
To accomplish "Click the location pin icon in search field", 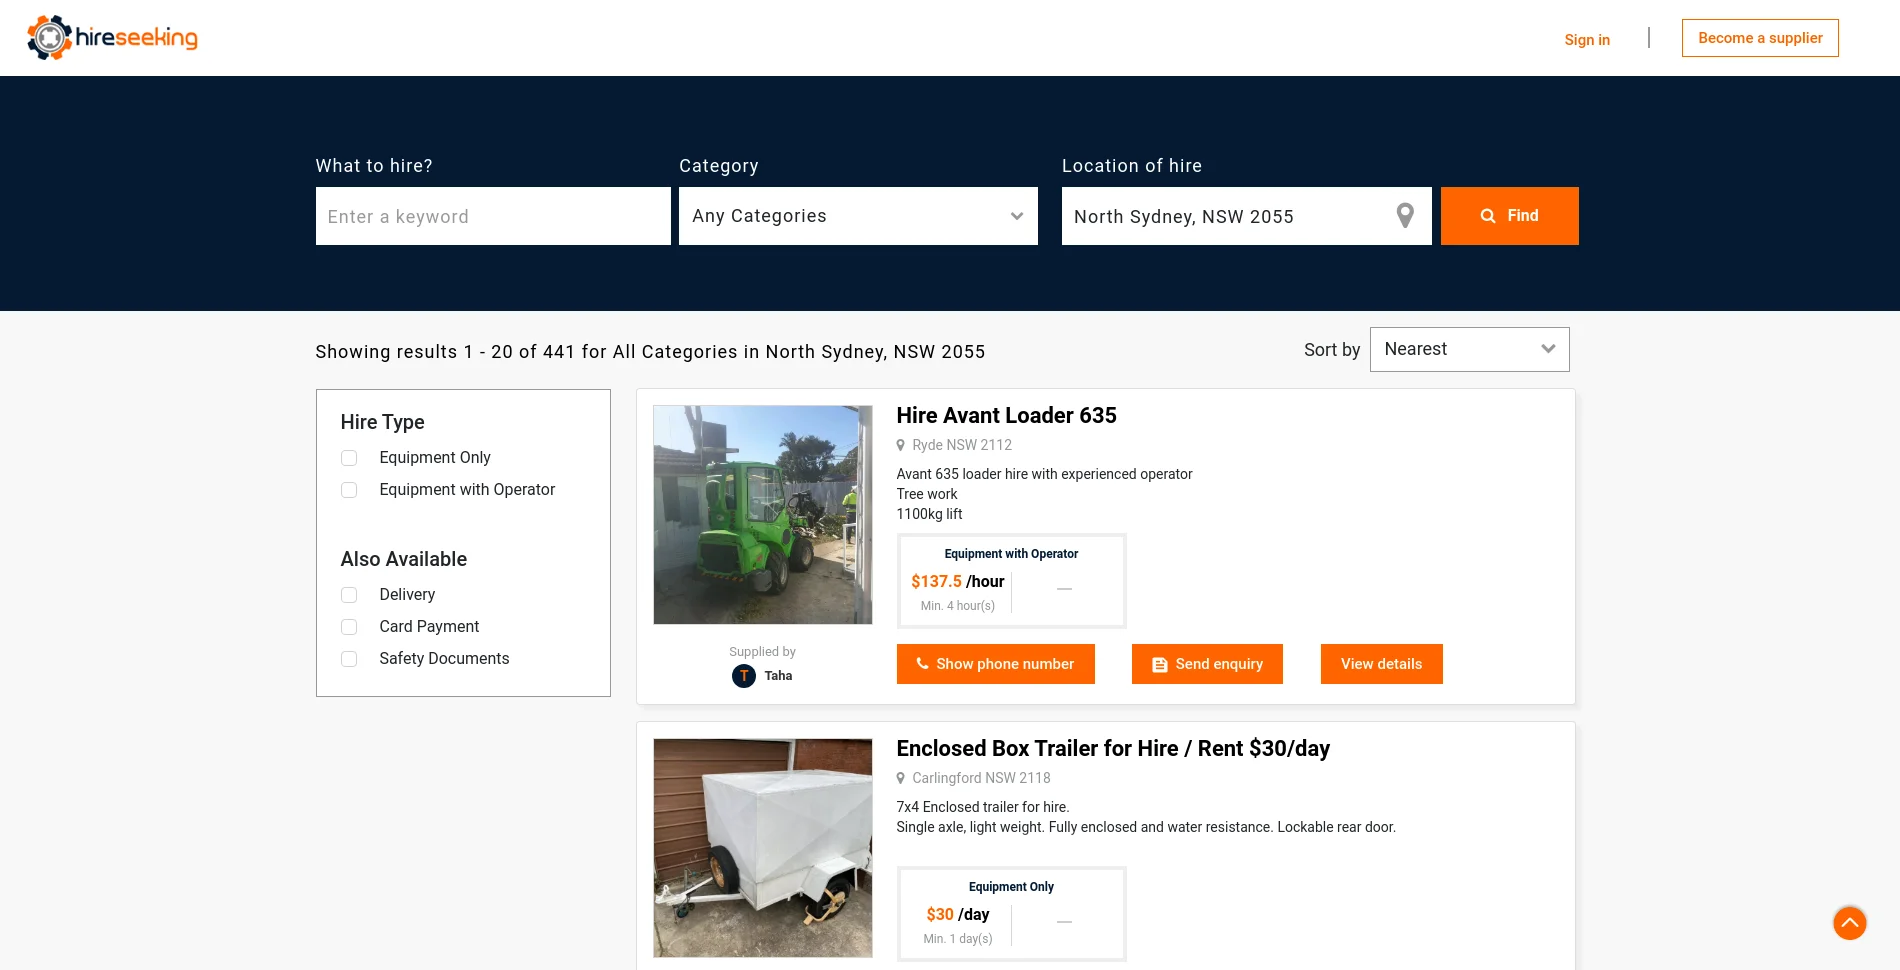I will [x=1405, y=216].
